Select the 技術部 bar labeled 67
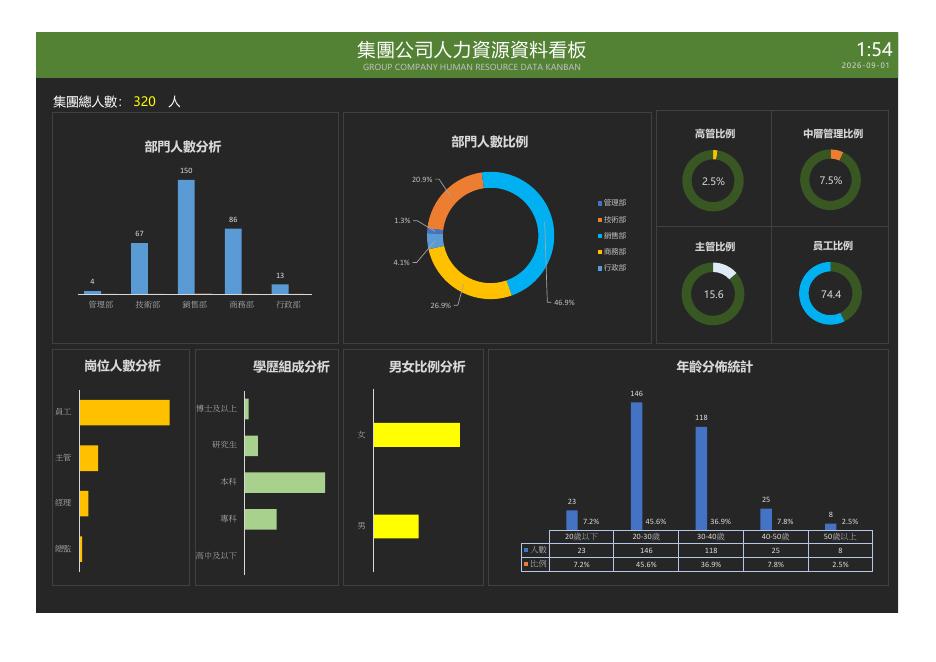This screenshot has width=936, height=662. coord(139,269)
